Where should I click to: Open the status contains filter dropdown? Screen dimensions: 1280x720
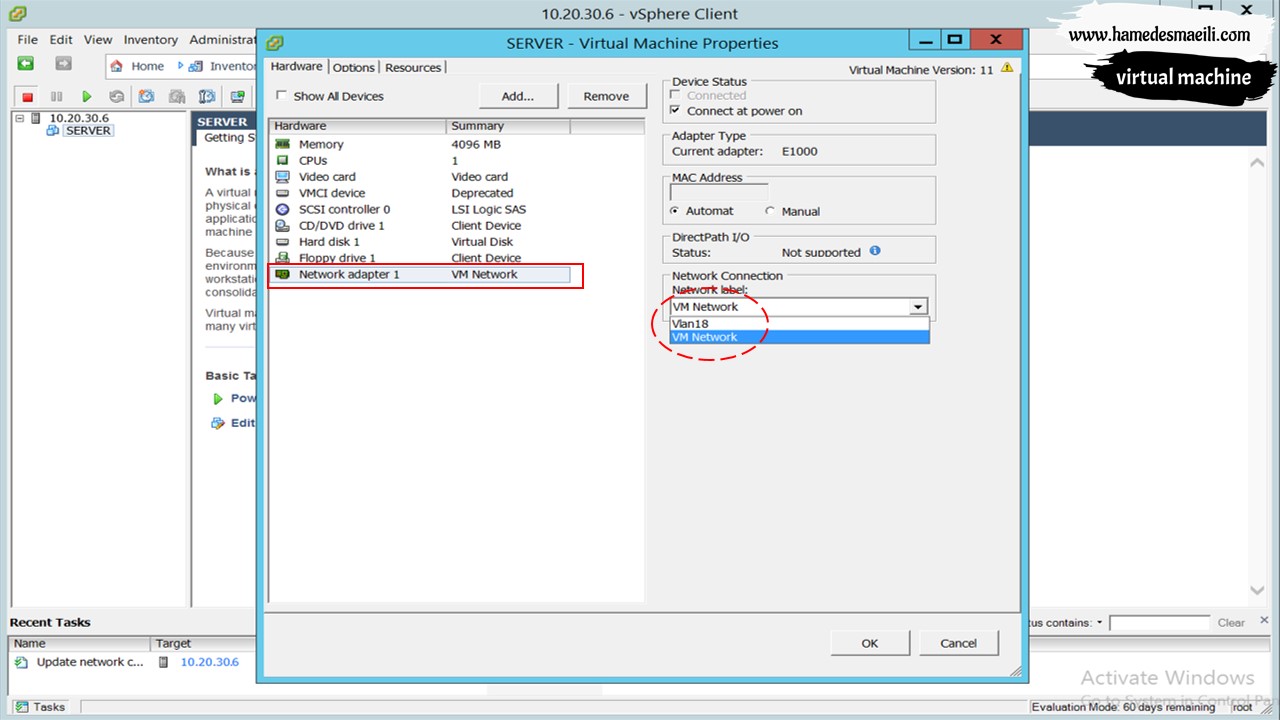pyautogui.click(x=1100, y=623)
